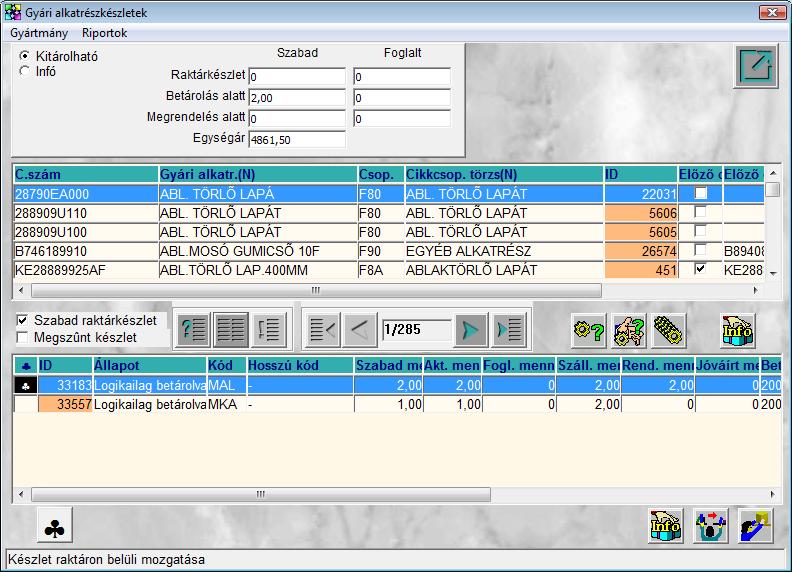
Task: Click the upper table horizontal scrollbar thumb
Action: 316,290
